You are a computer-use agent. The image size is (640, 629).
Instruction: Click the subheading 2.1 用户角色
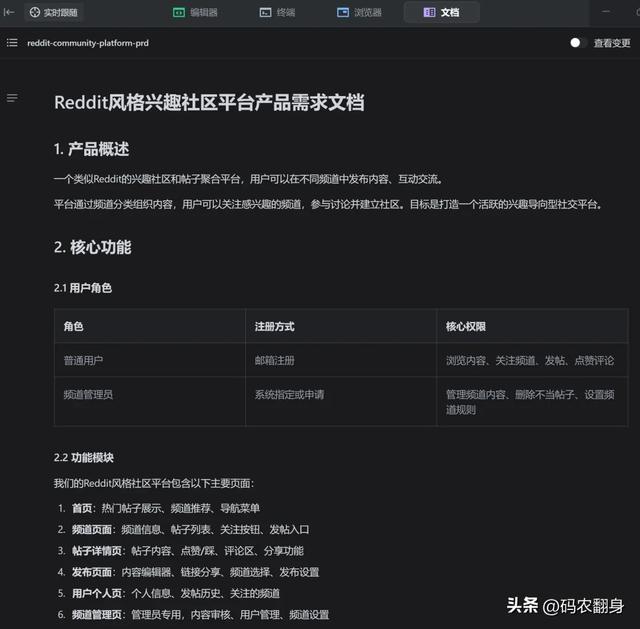coord(83,288)
